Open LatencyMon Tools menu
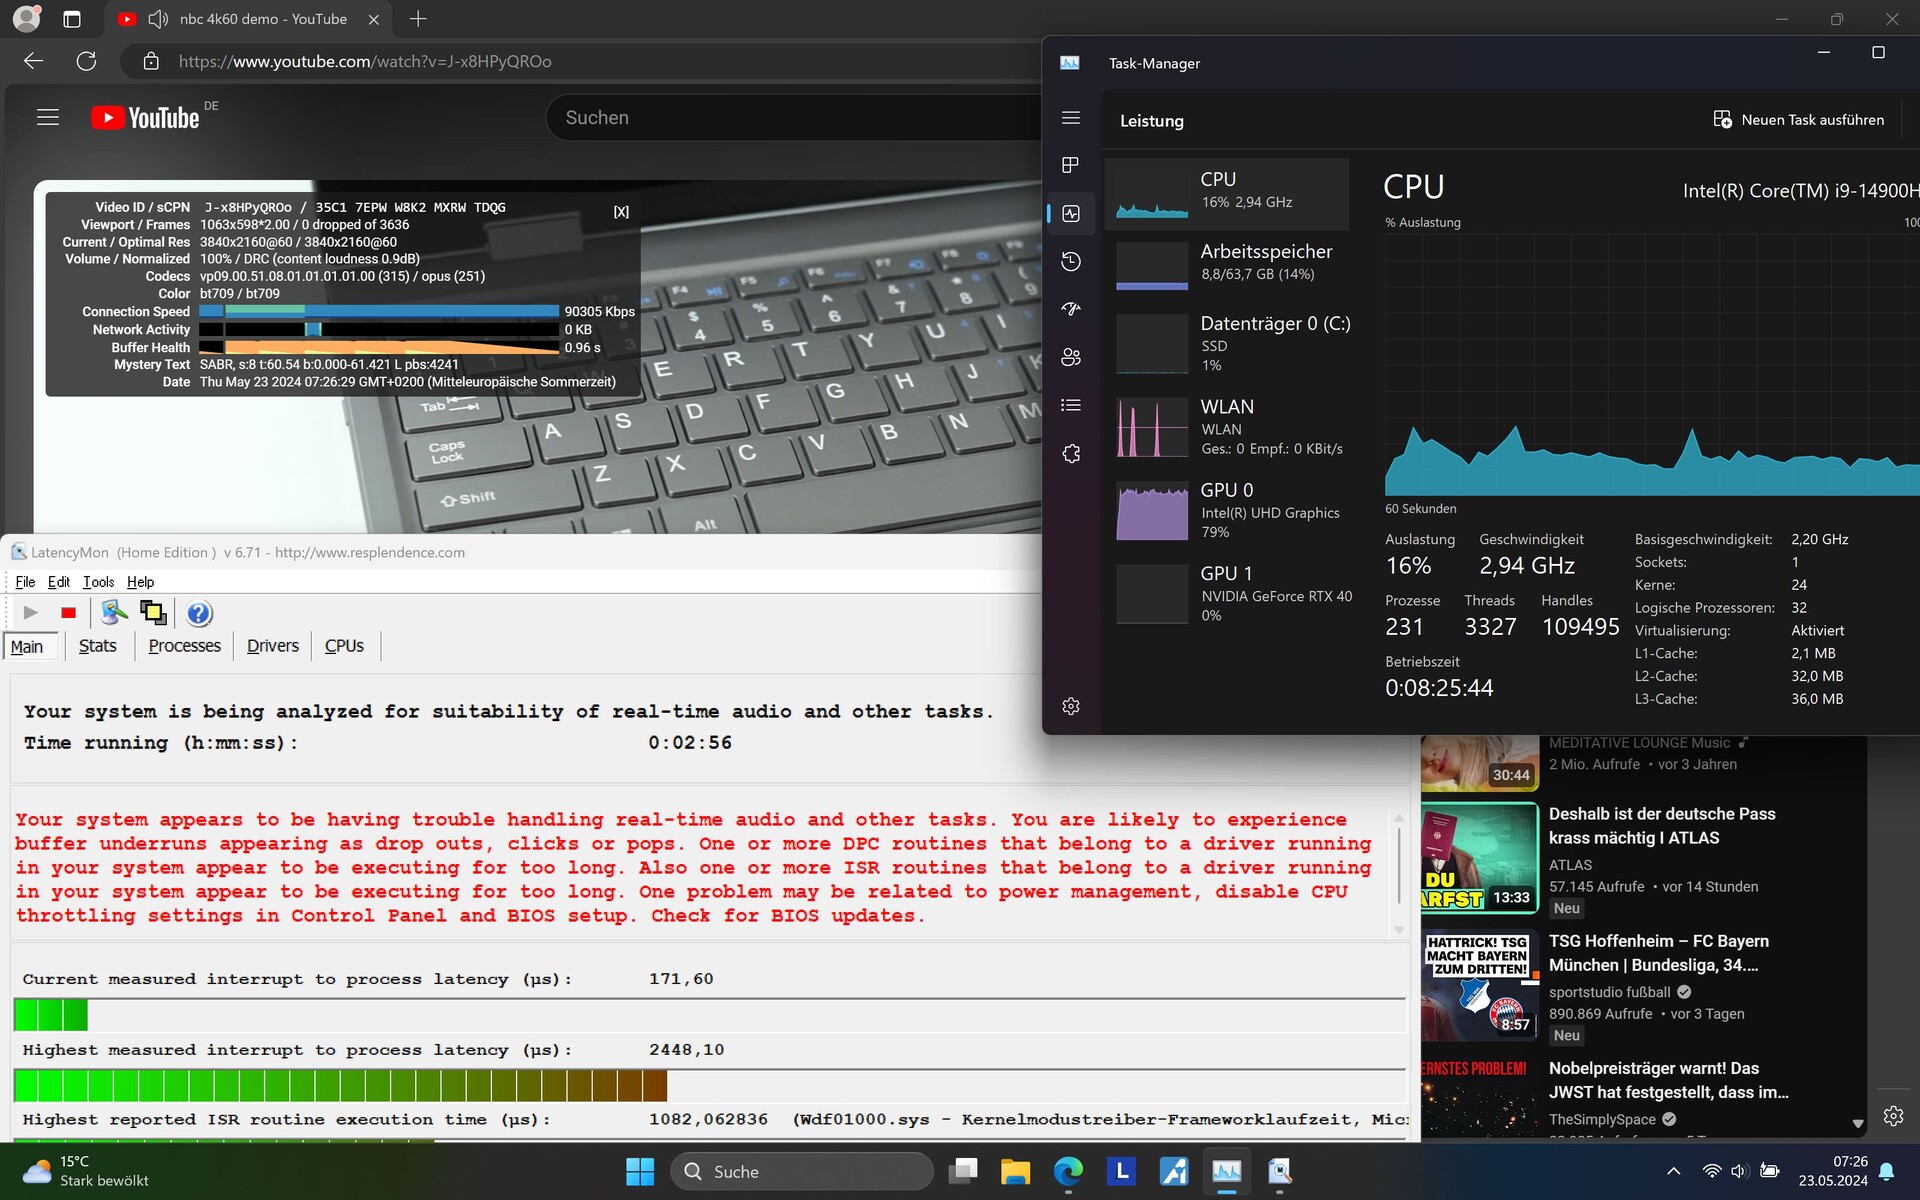Screen dimensions: 1920x1200 click(x=98, y=582)
